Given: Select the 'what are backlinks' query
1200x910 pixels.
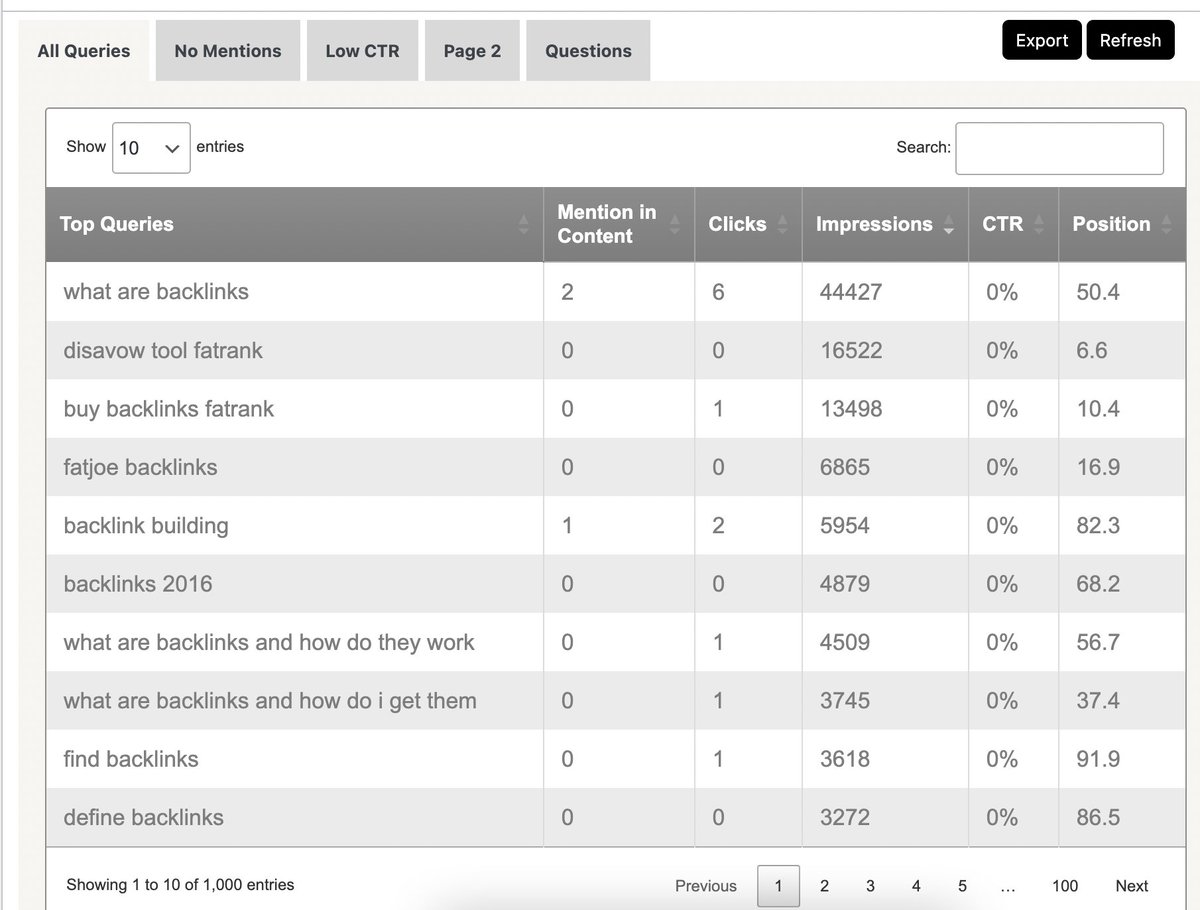Looking at the screenshot, I should (x=156, y=292).
